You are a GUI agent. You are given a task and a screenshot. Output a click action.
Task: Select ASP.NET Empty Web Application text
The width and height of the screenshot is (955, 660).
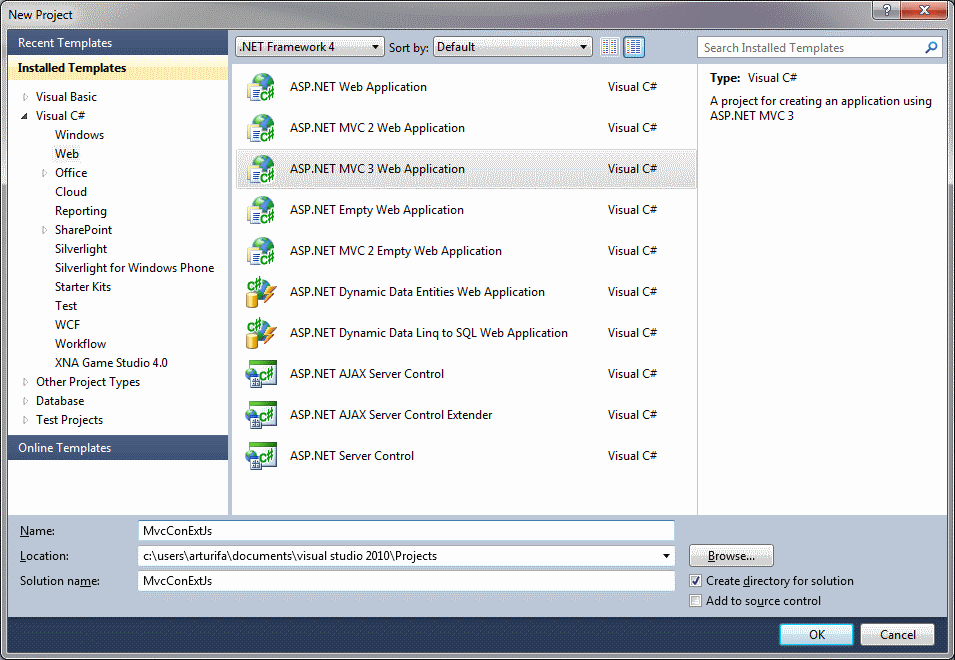[x=376, y=210]
